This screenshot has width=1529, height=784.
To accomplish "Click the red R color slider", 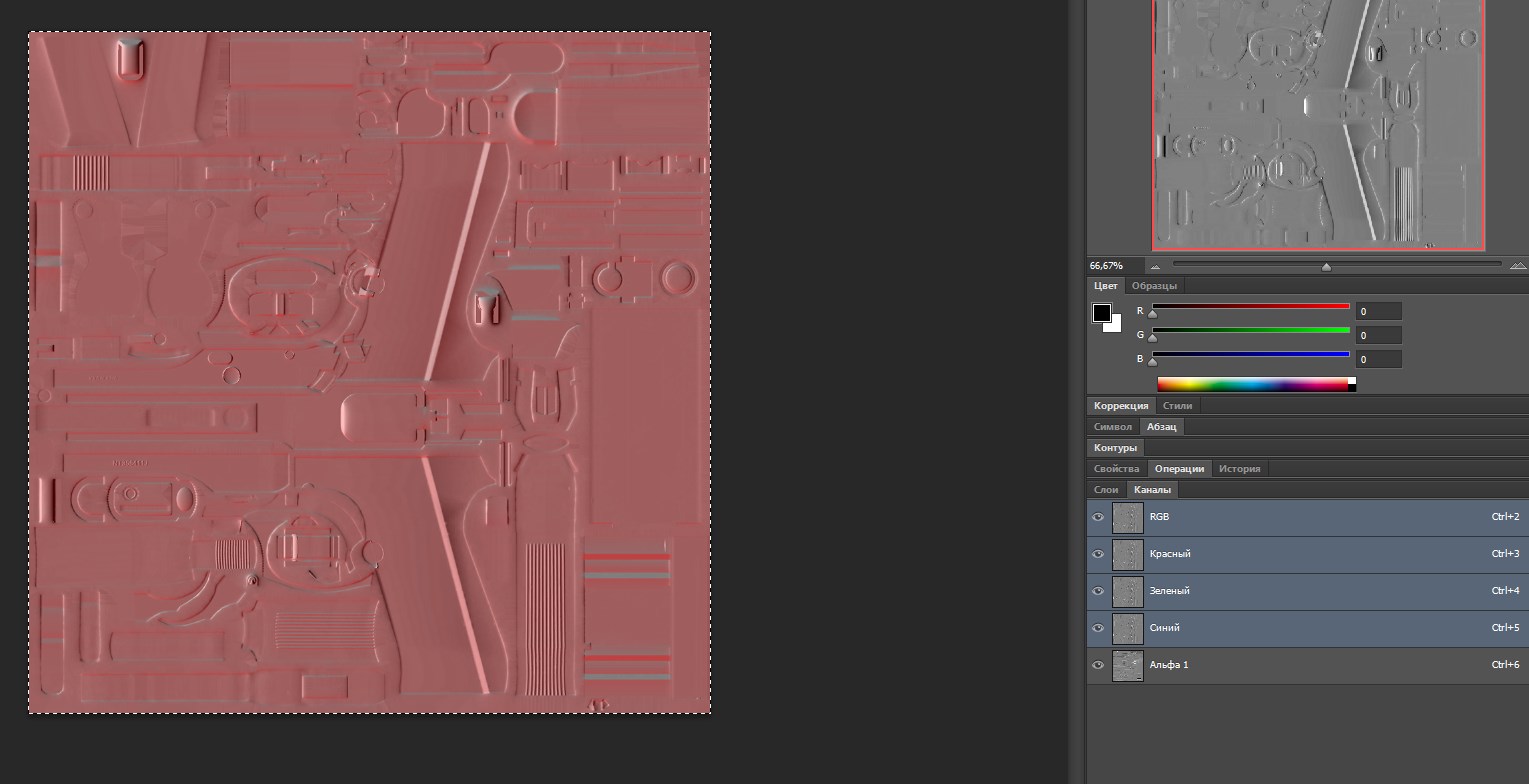I will click(x=1251, y=306).
